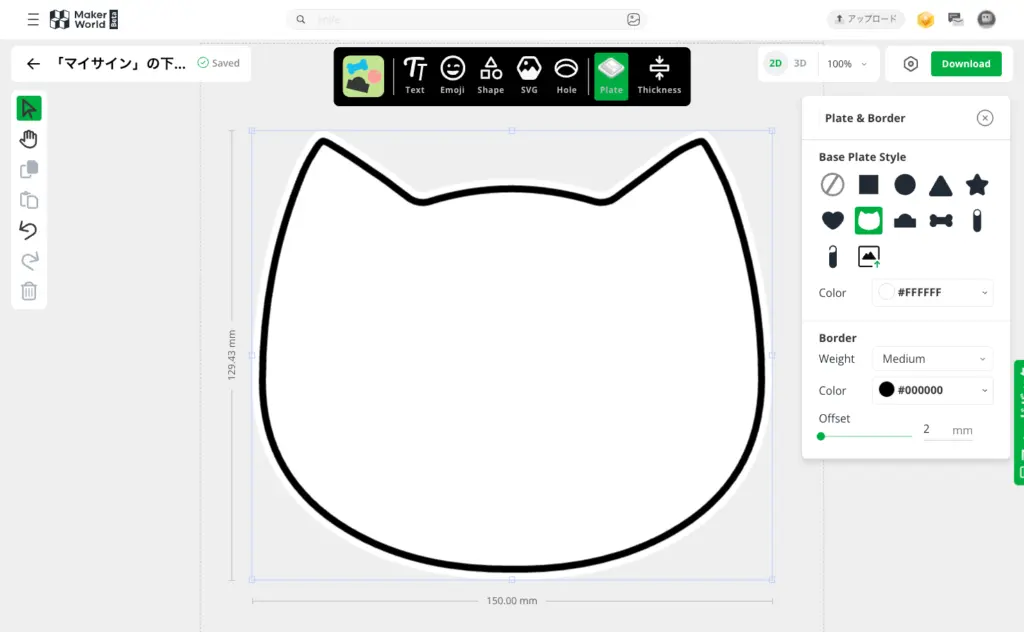The height and width of the screenshot is (632, 1024).
Task: Open the border Color #000000 dropdown
Action: [x=933, y=390]
